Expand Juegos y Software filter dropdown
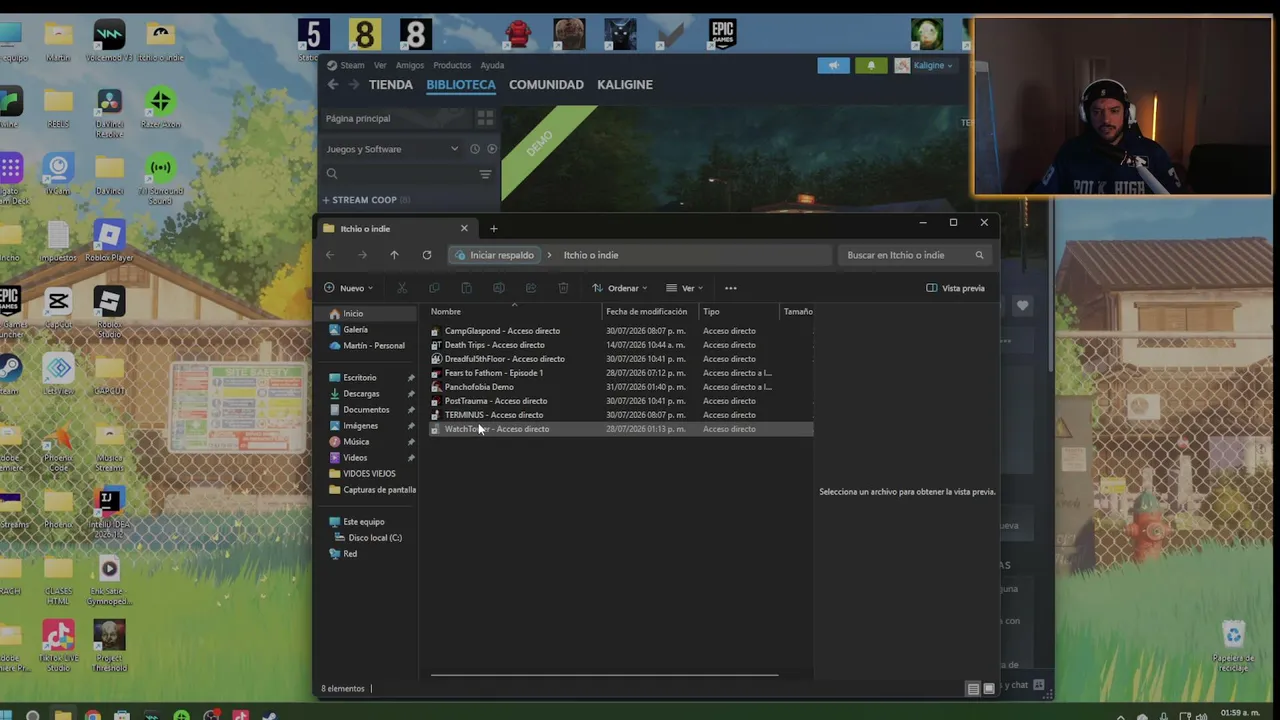Image resolution: width=1280 pixels, height=720 pixels. point(454,149)
